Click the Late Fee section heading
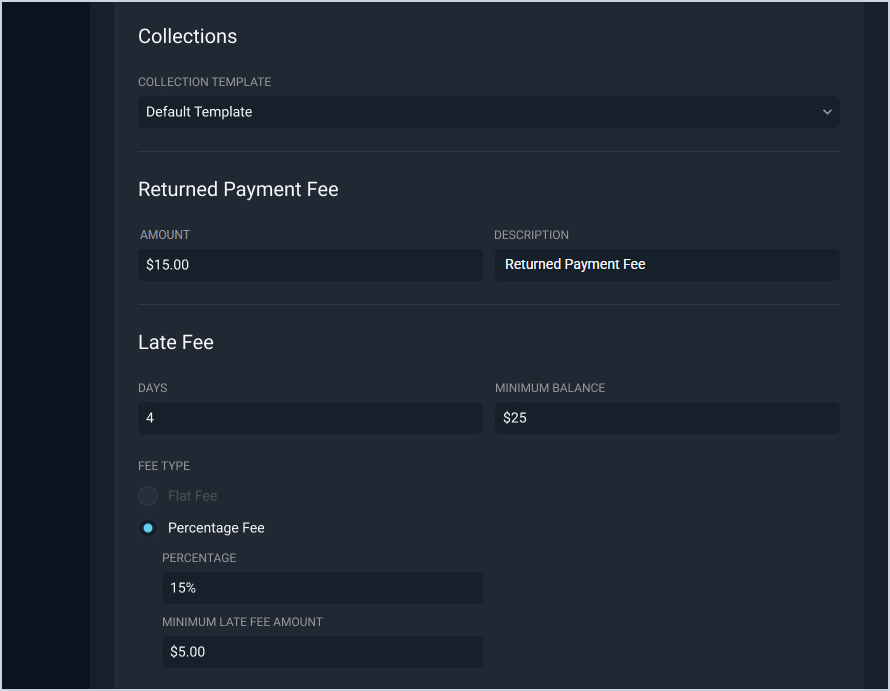890x691 pixels. (176, 342)
